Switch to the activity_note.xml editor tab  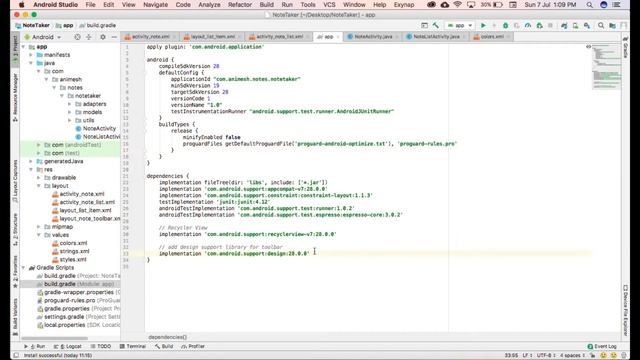[149, 37]
